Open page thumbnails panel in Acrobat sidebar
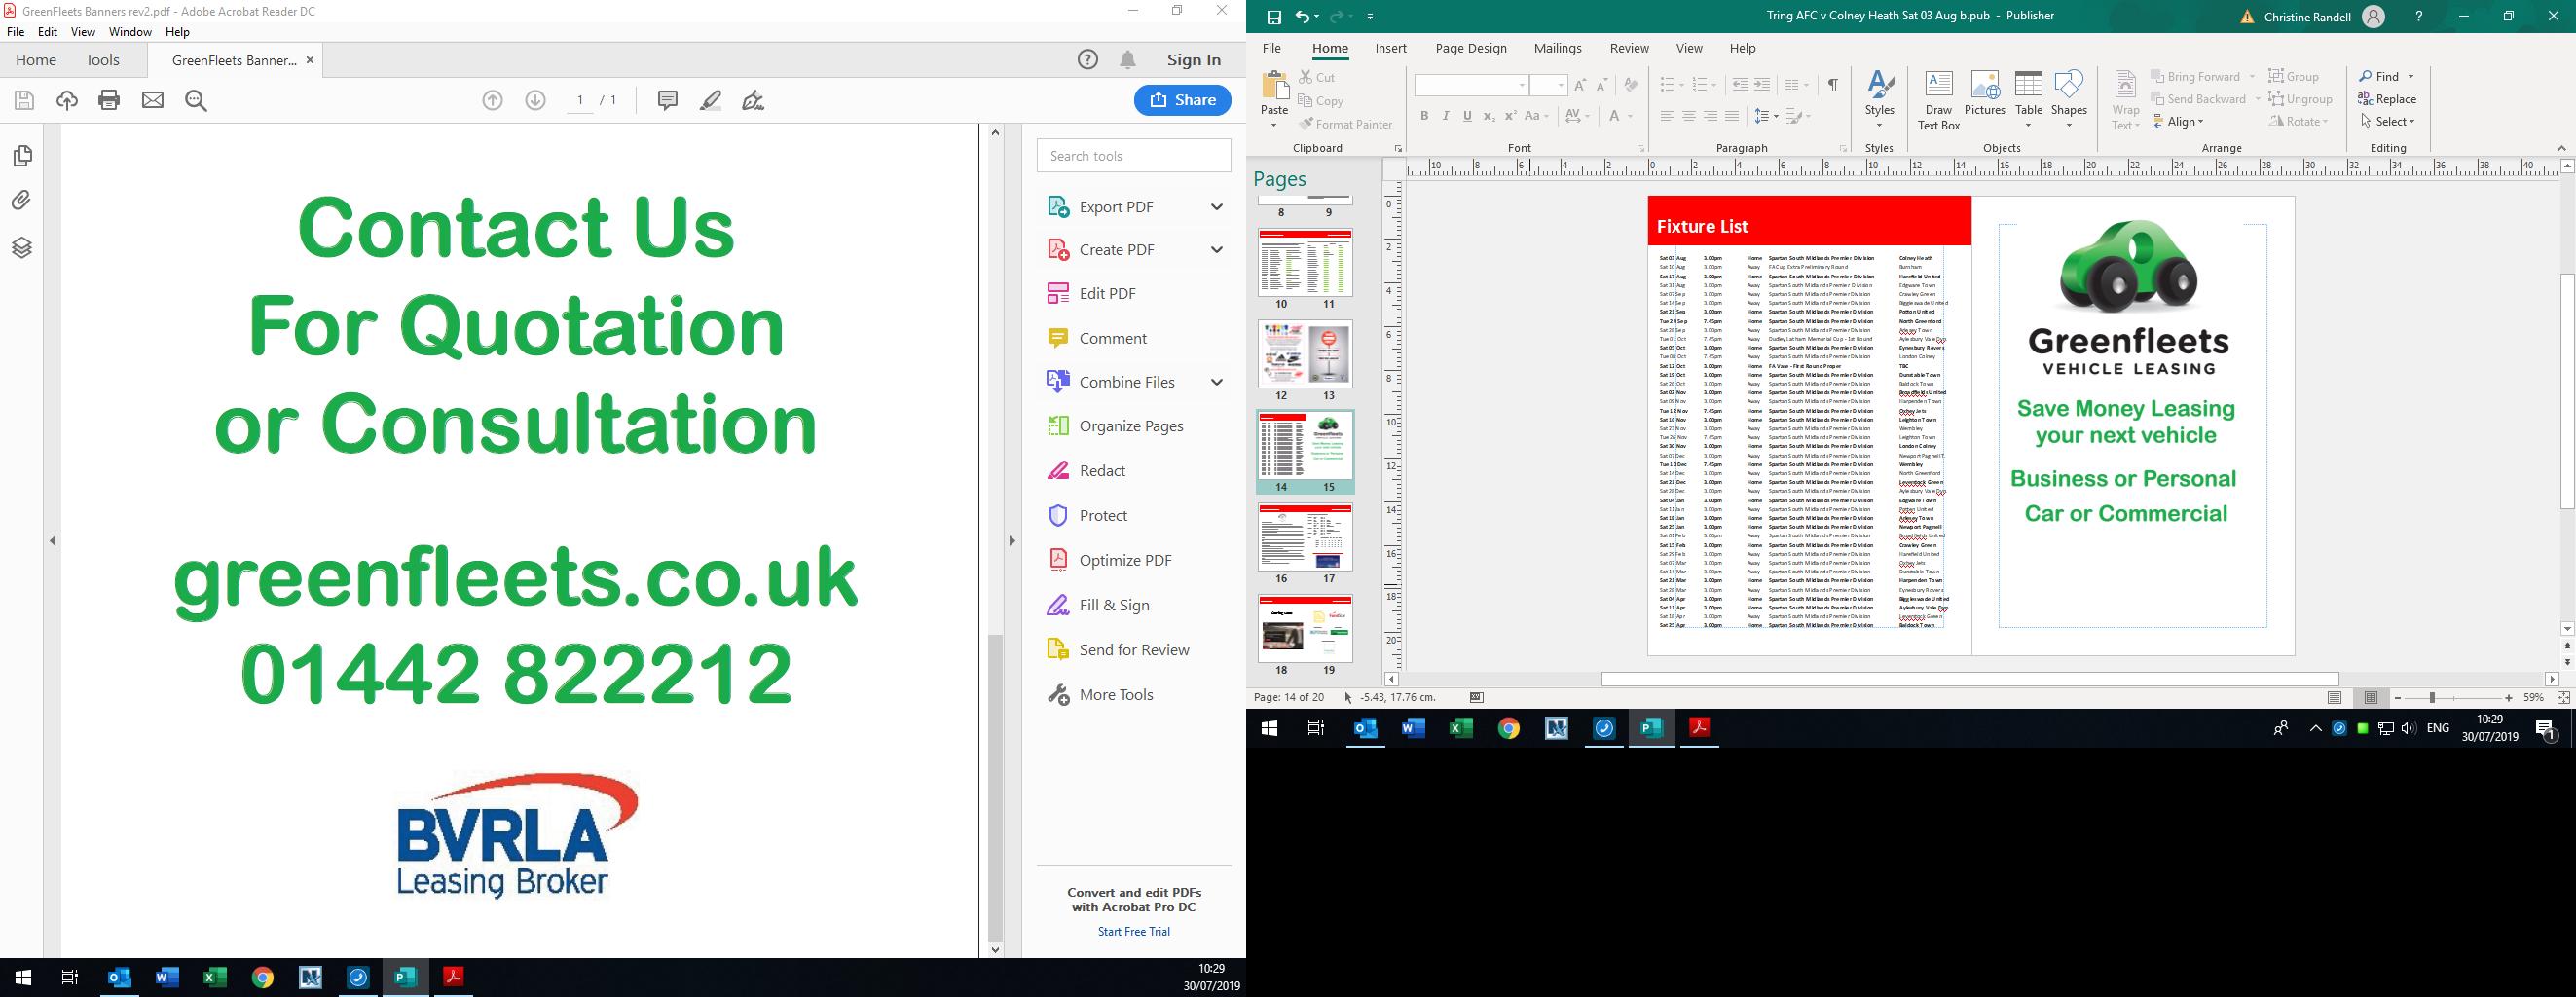This screenshot has width=2576, height=997. coord(22,156)
